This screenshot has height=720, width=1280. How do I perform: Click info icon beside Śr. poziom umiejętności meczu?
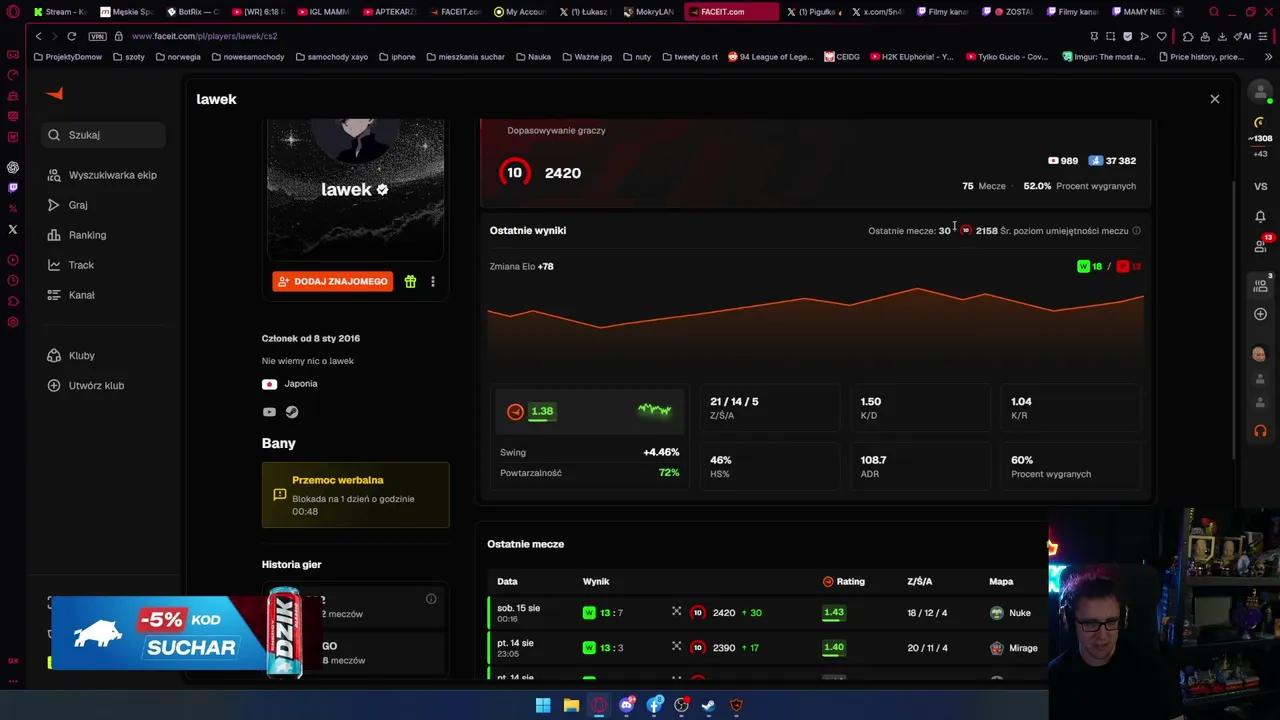pyautogui.click(x=1136, y=231)
